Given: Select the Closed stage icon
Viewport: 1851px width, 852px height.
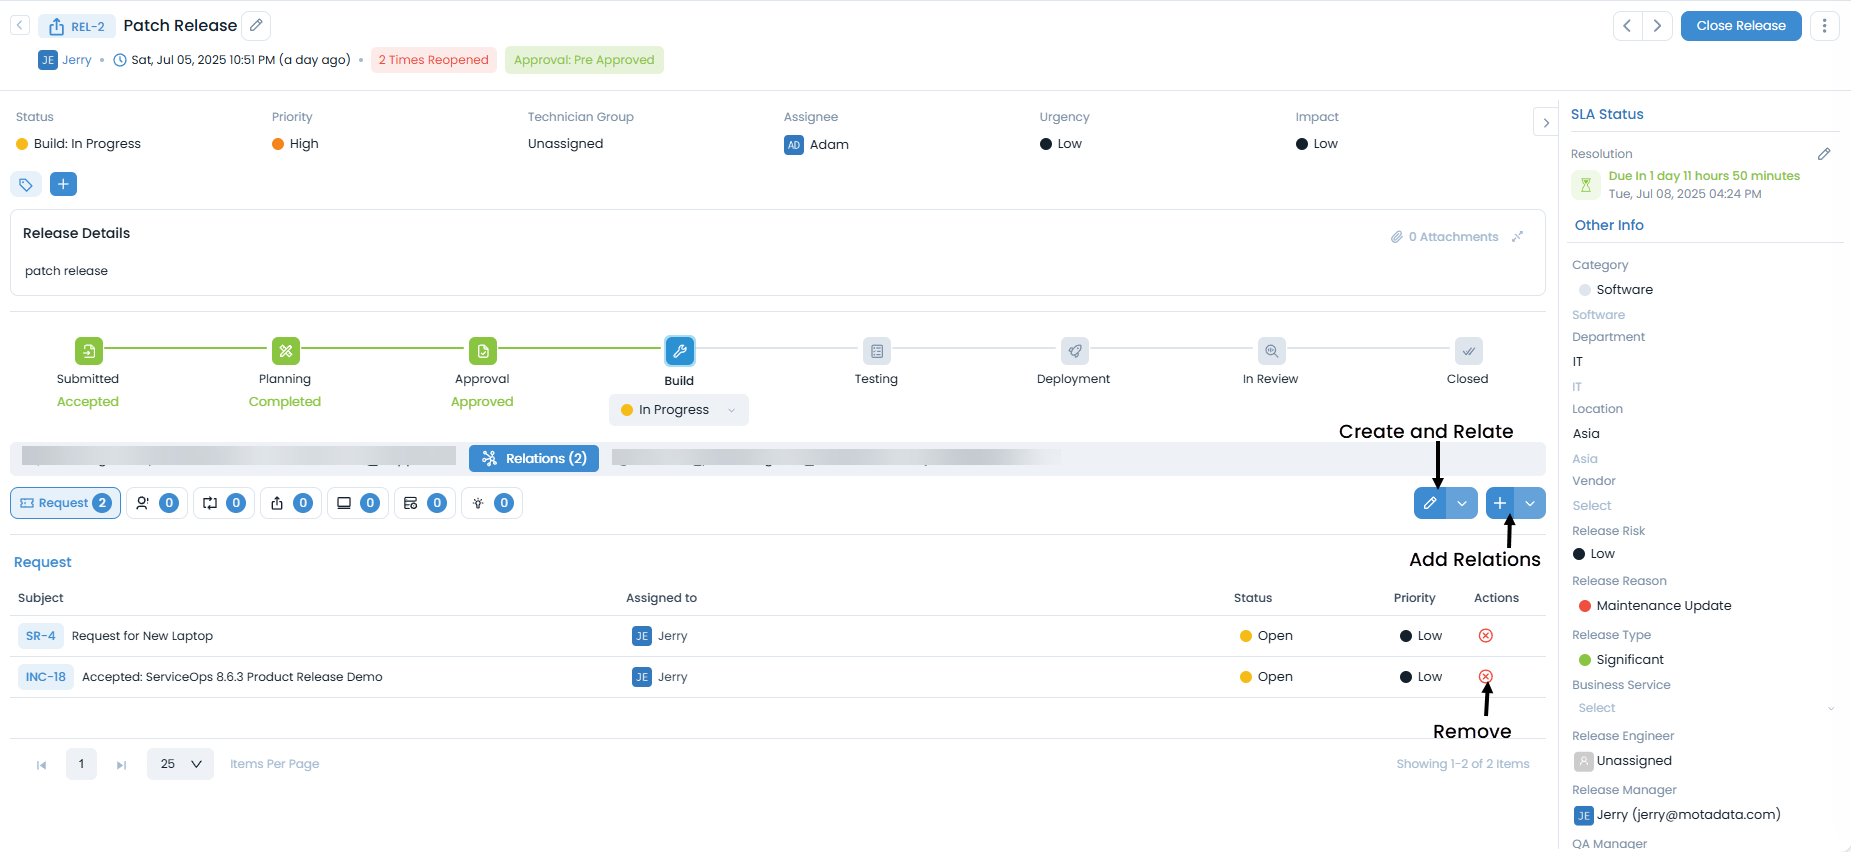Looking at the screenshot, I should (x=1468, y=351).
